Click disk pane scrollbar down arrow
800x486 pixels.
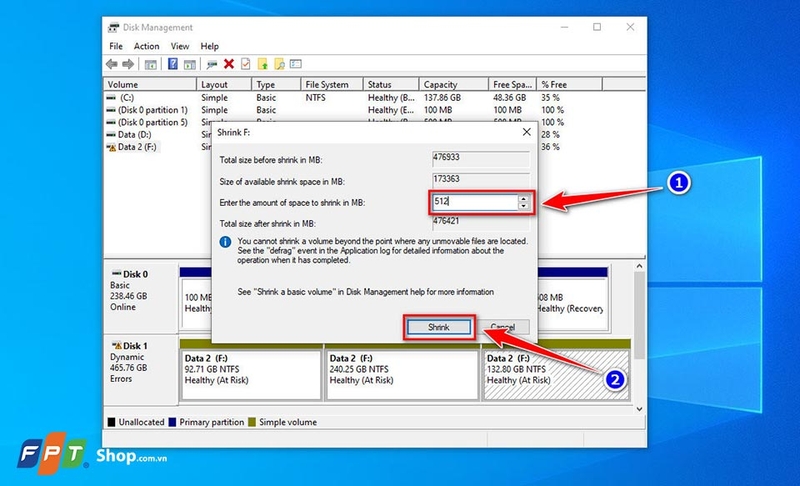pos(639,409)
